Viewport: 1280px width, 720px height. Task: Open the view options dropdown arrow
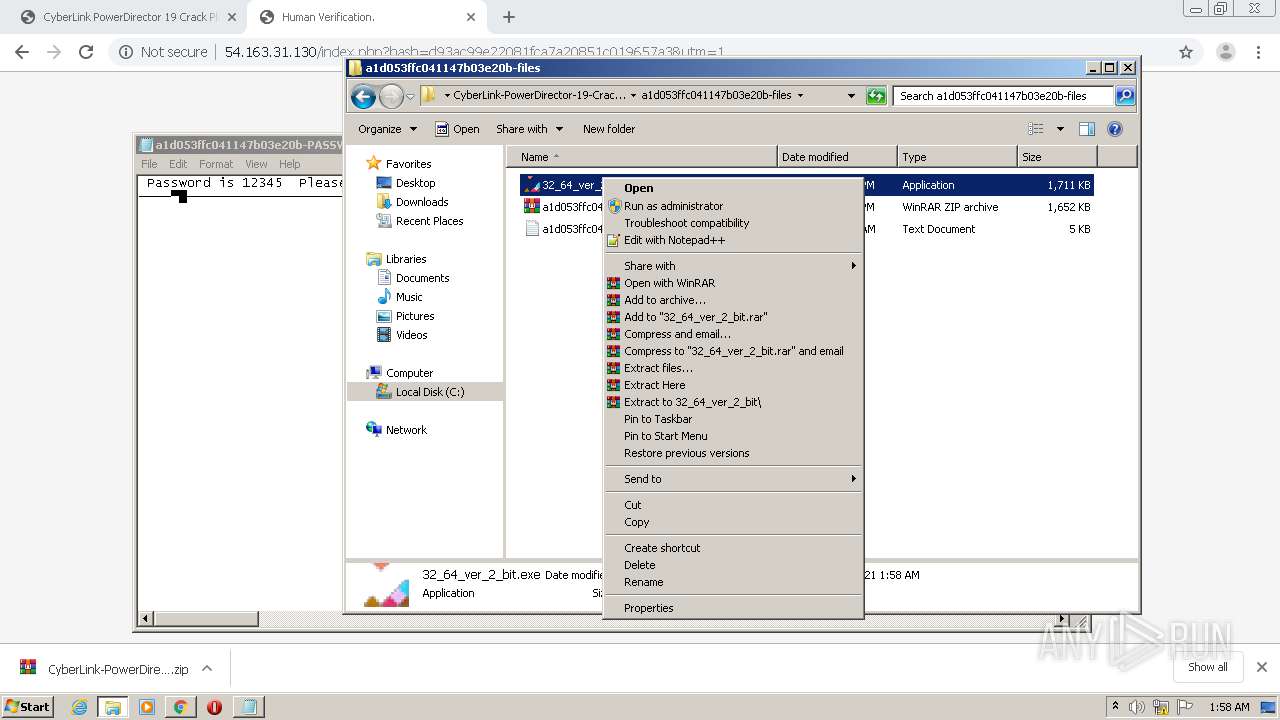(1060, 129)
